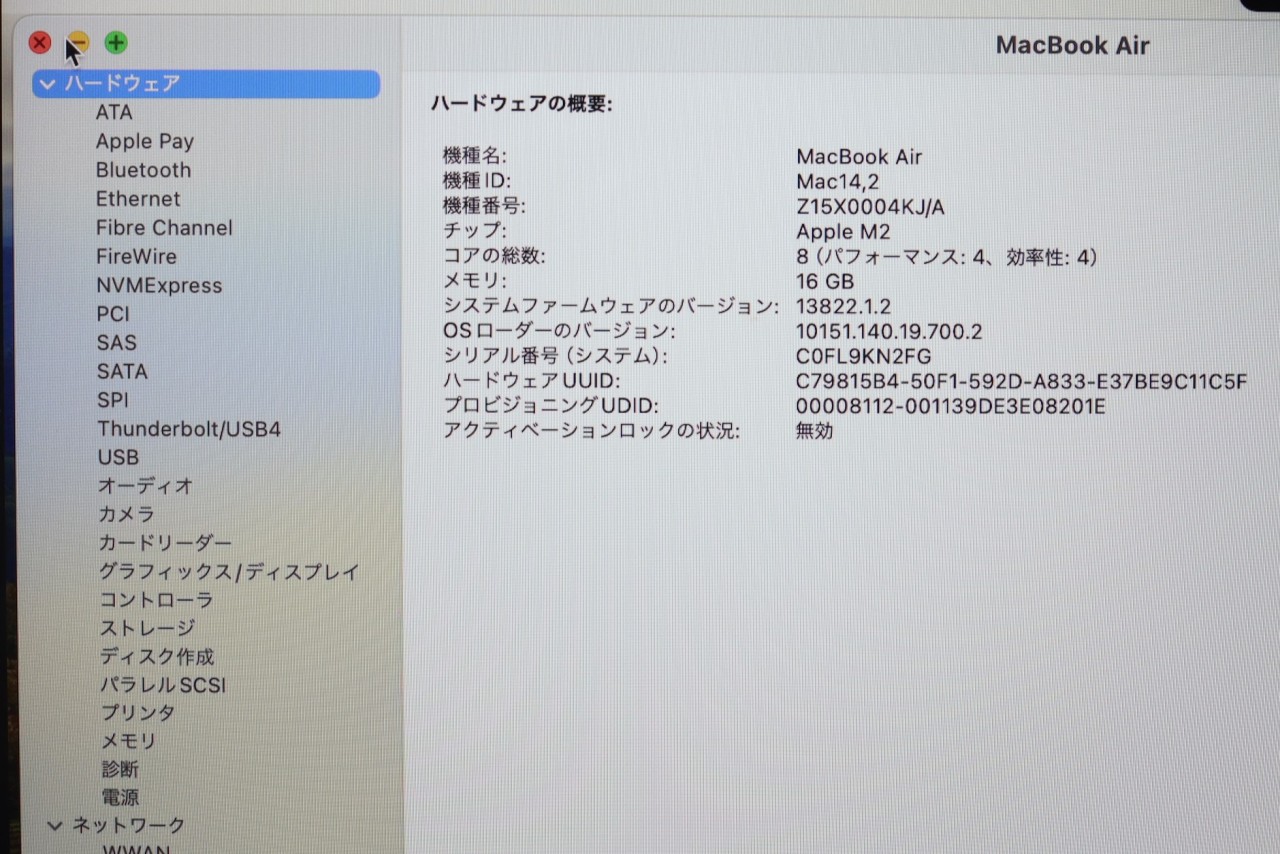Click the 機種番号 value Z15X0004KJ/A

tap(870, 207)
